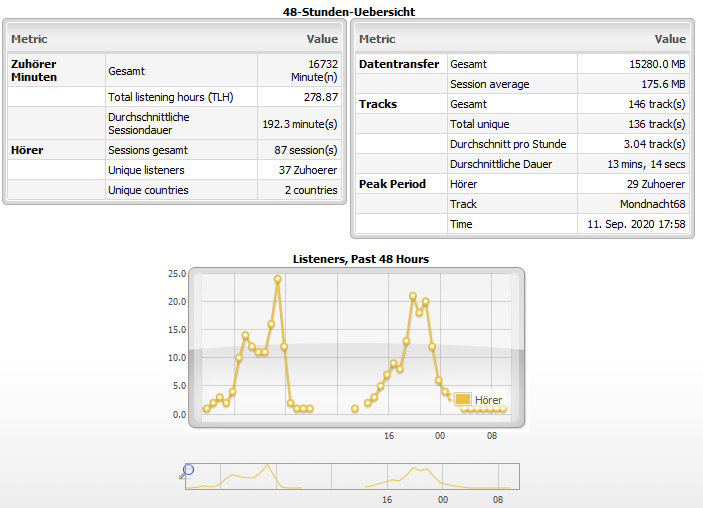Click the isolated data point between the two peaks
Screen dimensions: 703x508
355,408
